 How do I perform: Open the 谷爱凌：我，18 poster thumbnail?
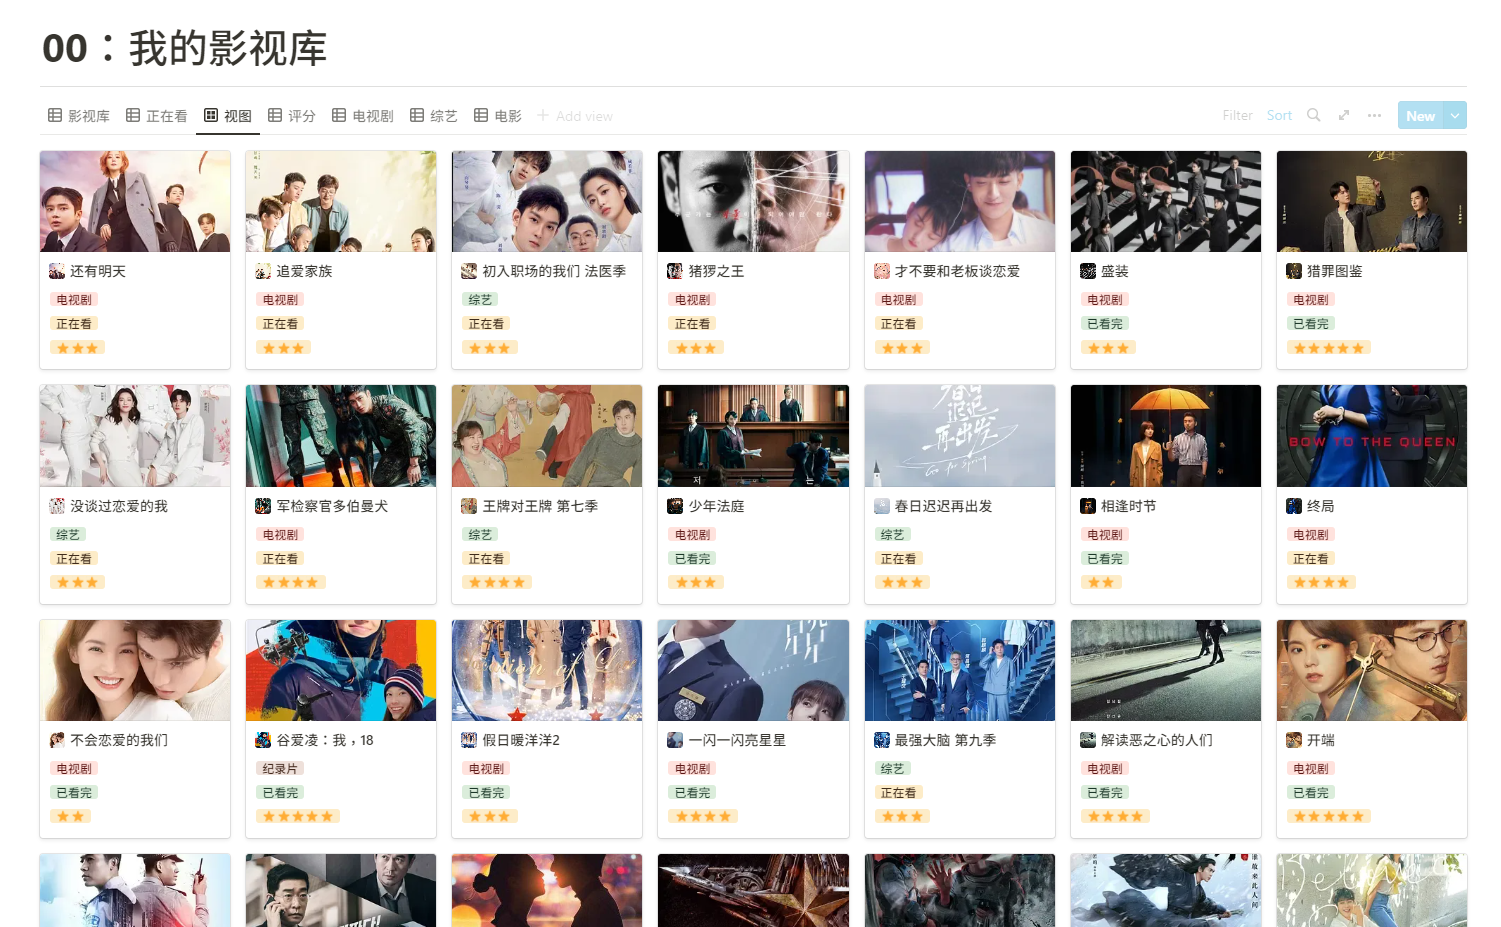click(341, 670)
